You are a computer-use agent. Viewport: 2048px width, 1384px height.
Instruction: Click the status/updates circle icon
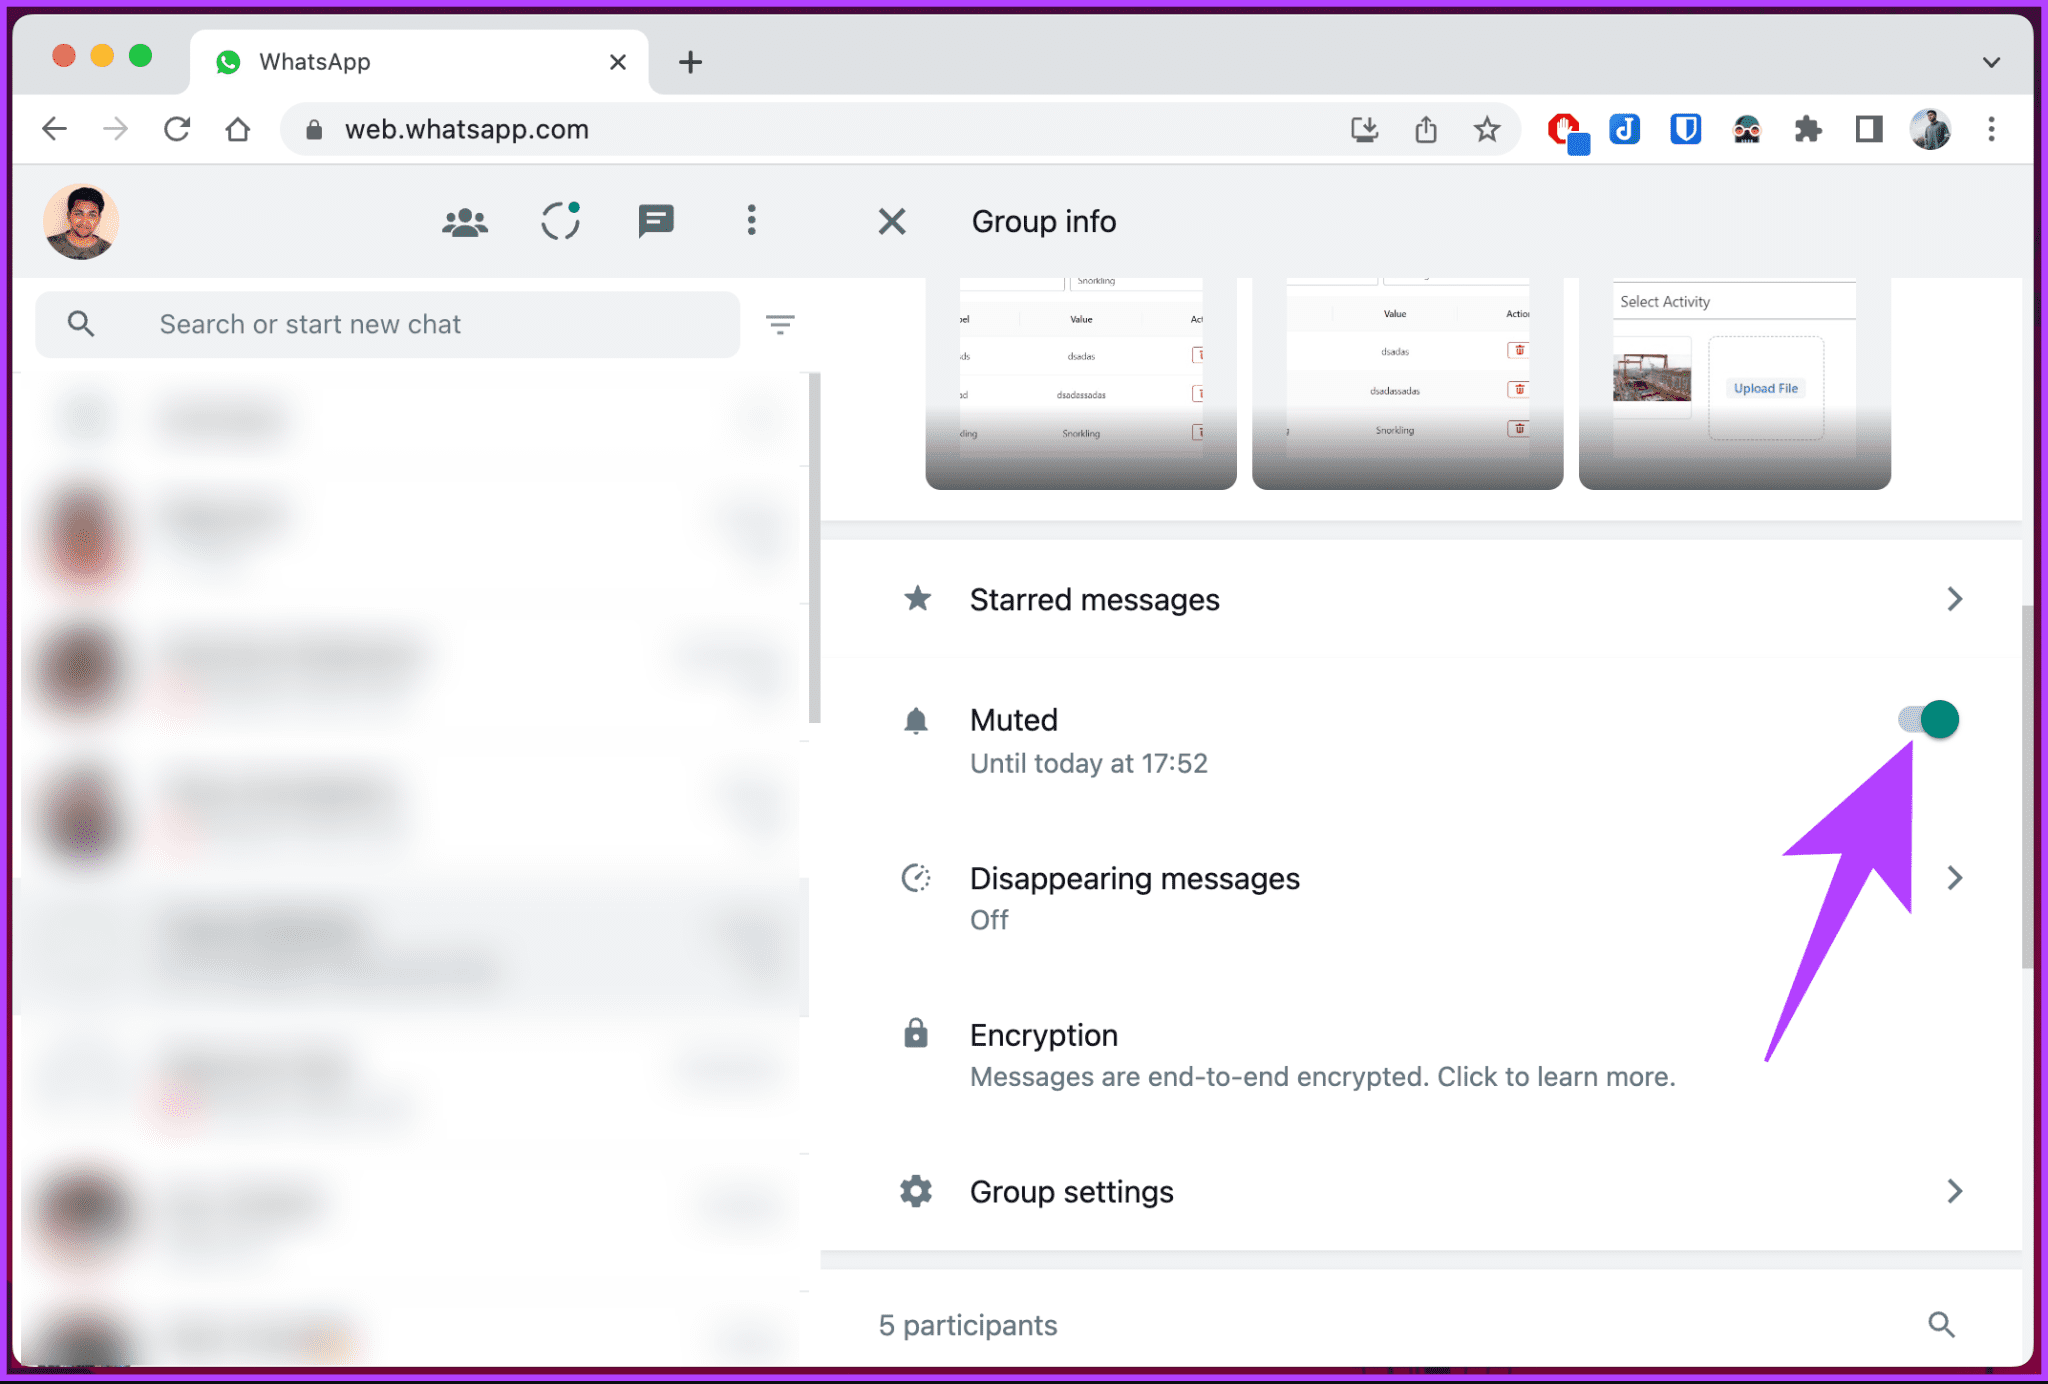tap(562, 221)
